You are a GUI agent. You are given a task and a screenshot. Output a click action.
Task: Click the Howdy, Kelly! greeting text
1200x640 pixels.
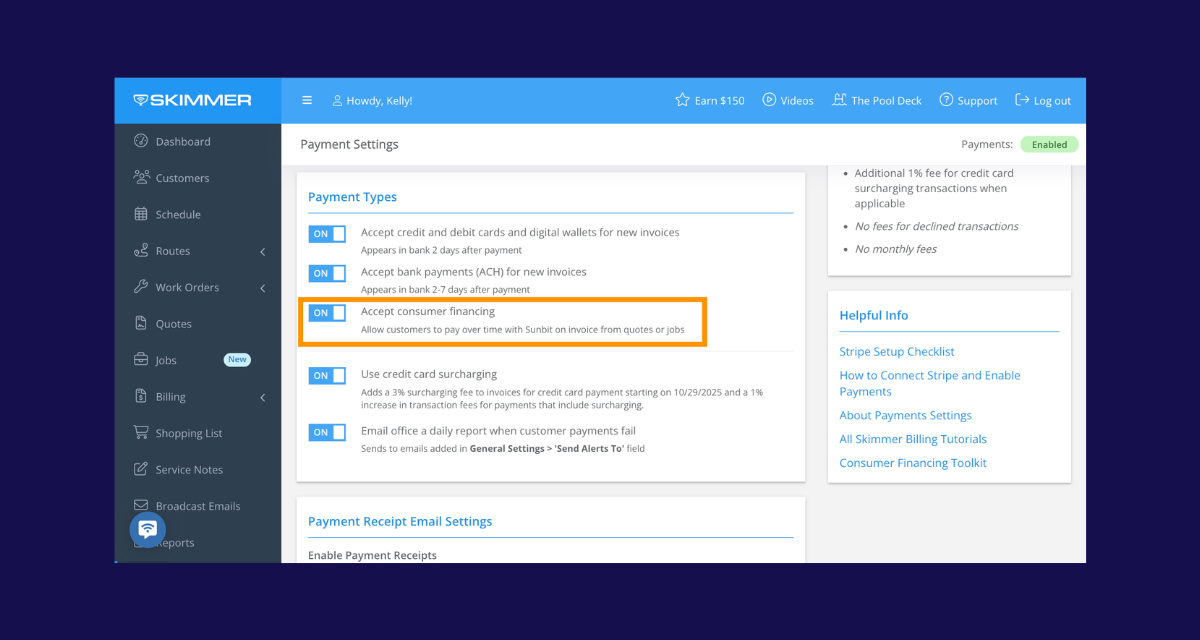point(379,100)
